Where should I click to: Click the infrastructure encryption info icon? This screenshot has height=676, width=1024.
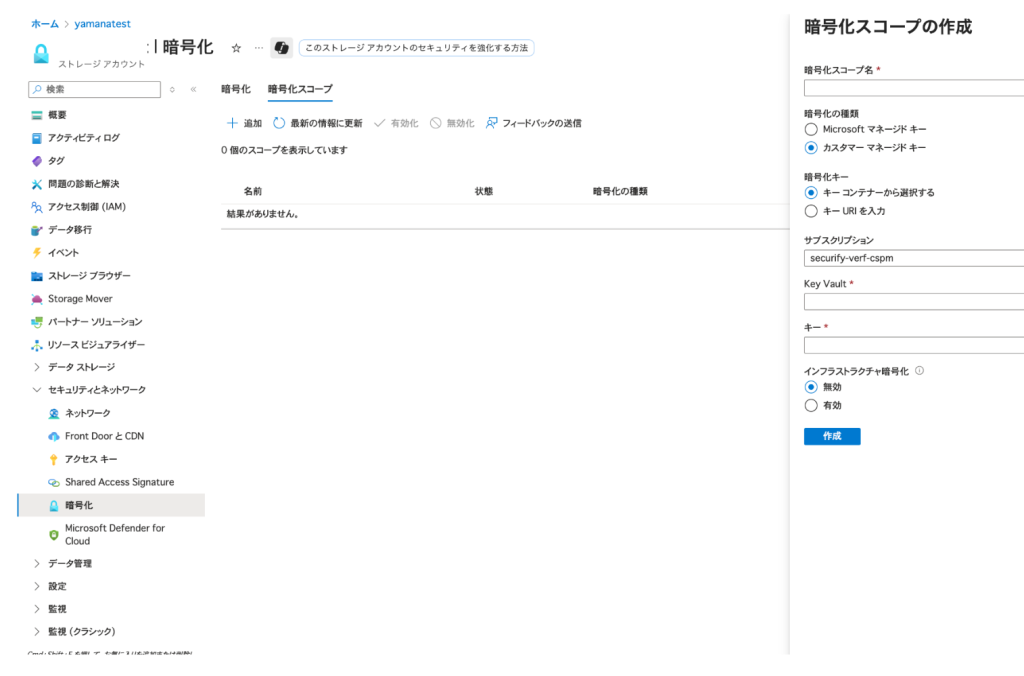[919, 370]
